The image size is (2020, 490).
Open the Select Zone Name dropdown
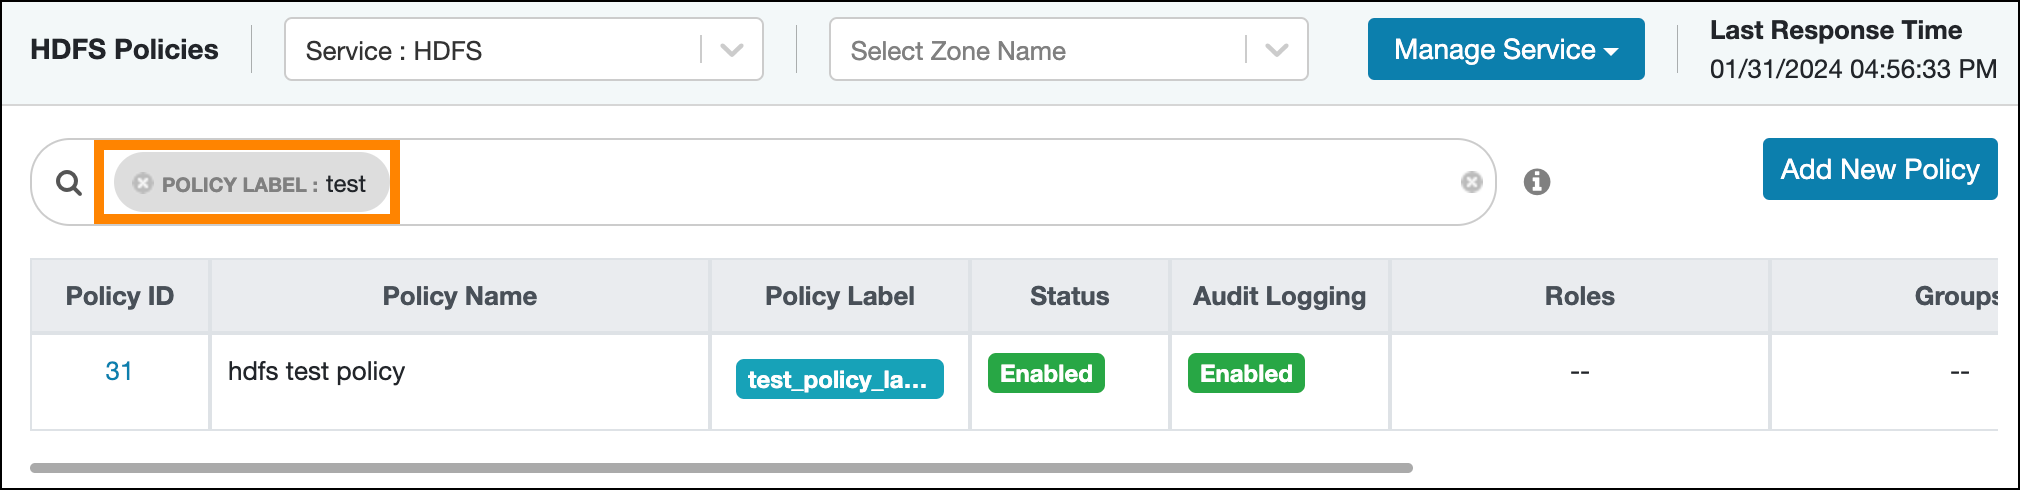coord(1276,50)
